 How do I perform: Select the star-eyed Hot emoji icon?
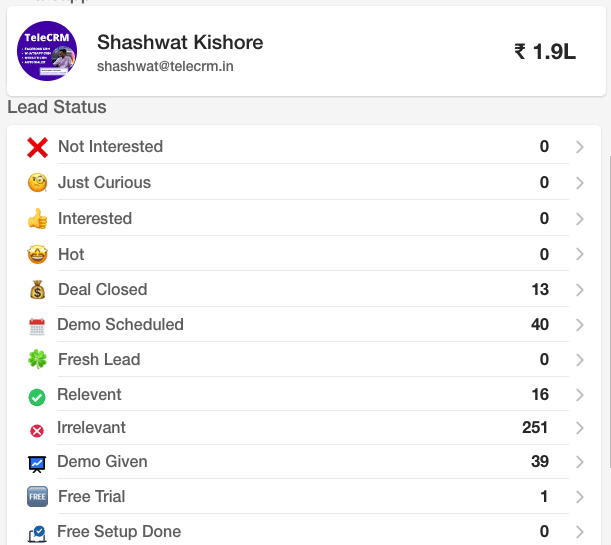(x=37, y=254)
